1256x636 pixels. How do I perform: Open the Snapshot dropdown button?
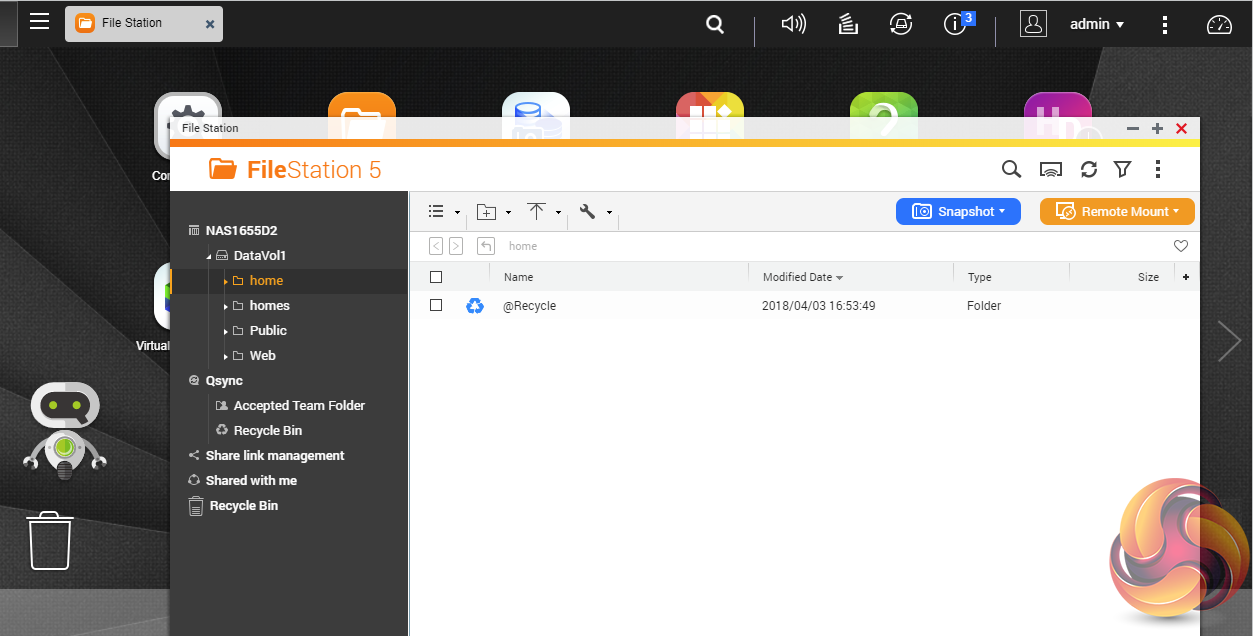[958, 211]
